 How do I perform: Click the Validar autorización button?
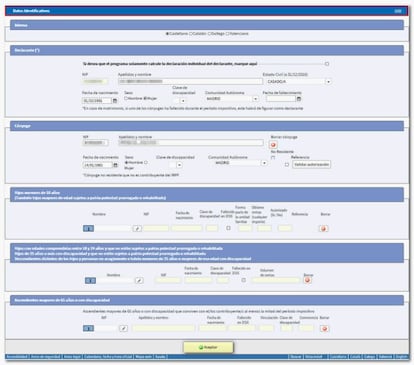tap(311, 165)
